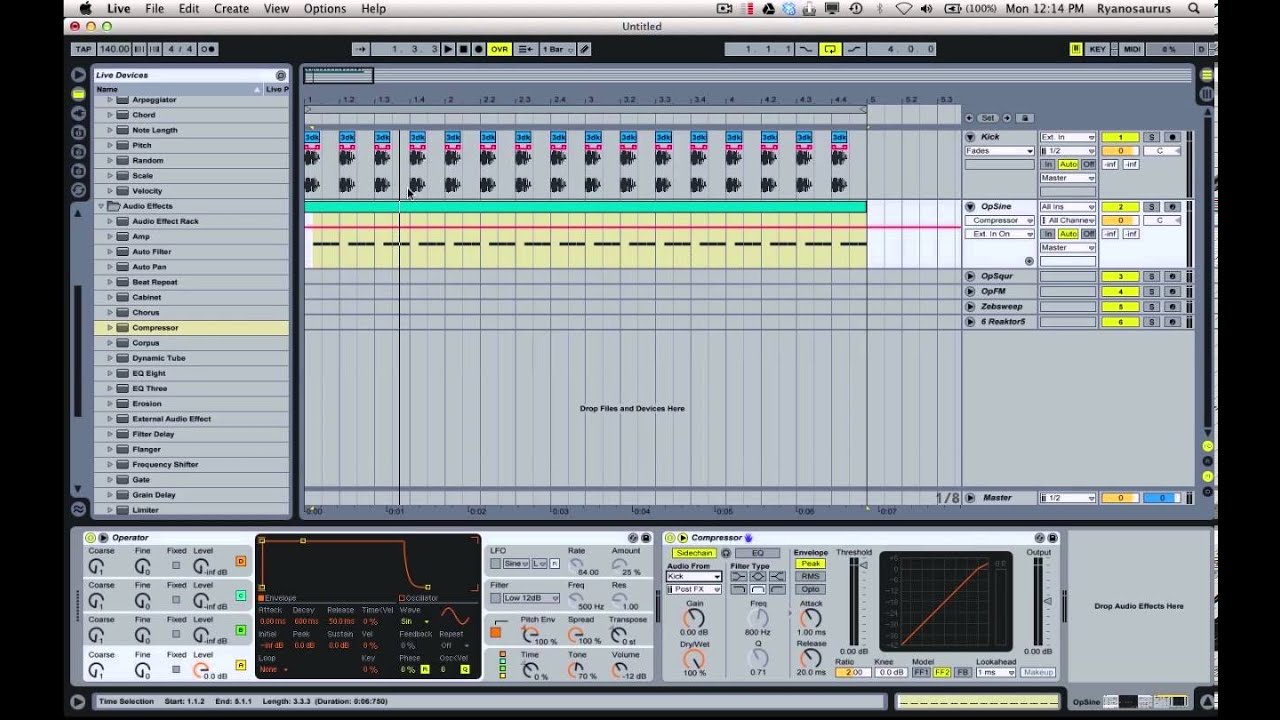This screenshot has width=1280, height=720.
Task: Click the tempo field 140.00
Action: pyautogui.click(x=114, y=49)
